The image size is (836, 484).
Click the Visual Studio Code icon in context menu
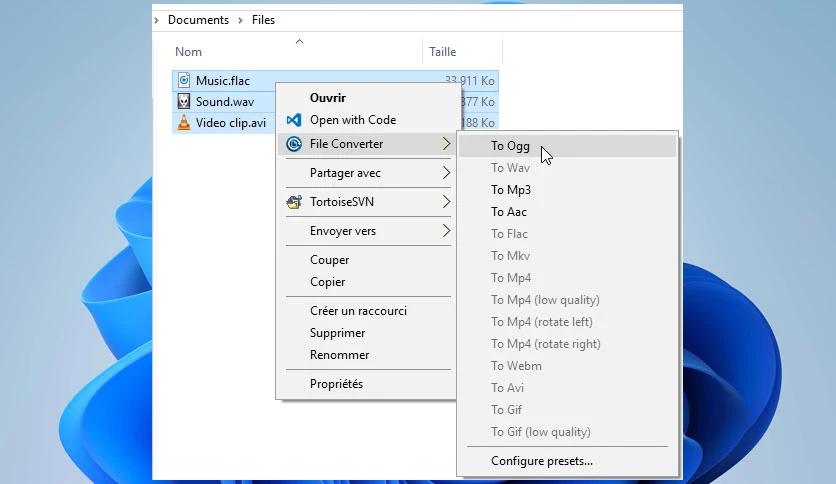click(x=294, y=120)
